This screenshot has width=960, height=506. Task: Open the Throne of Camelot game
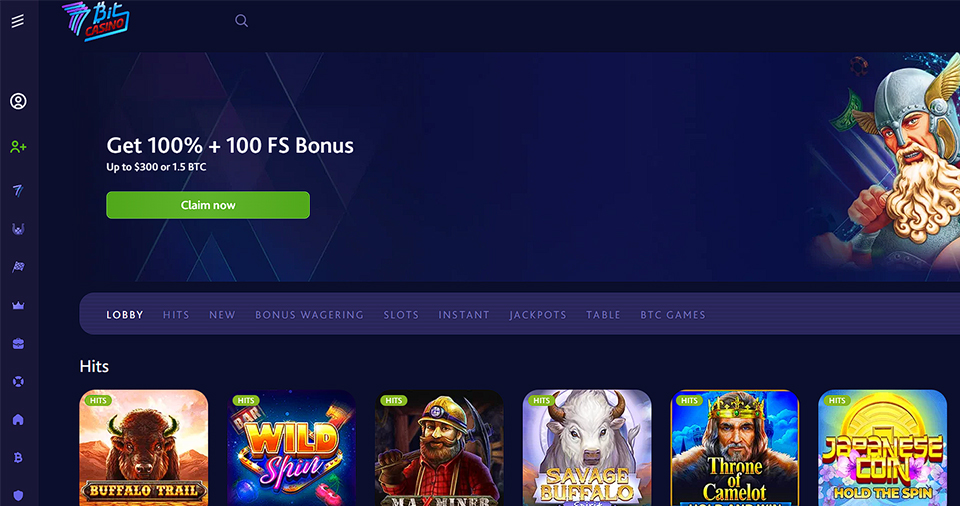coord(735,448)
